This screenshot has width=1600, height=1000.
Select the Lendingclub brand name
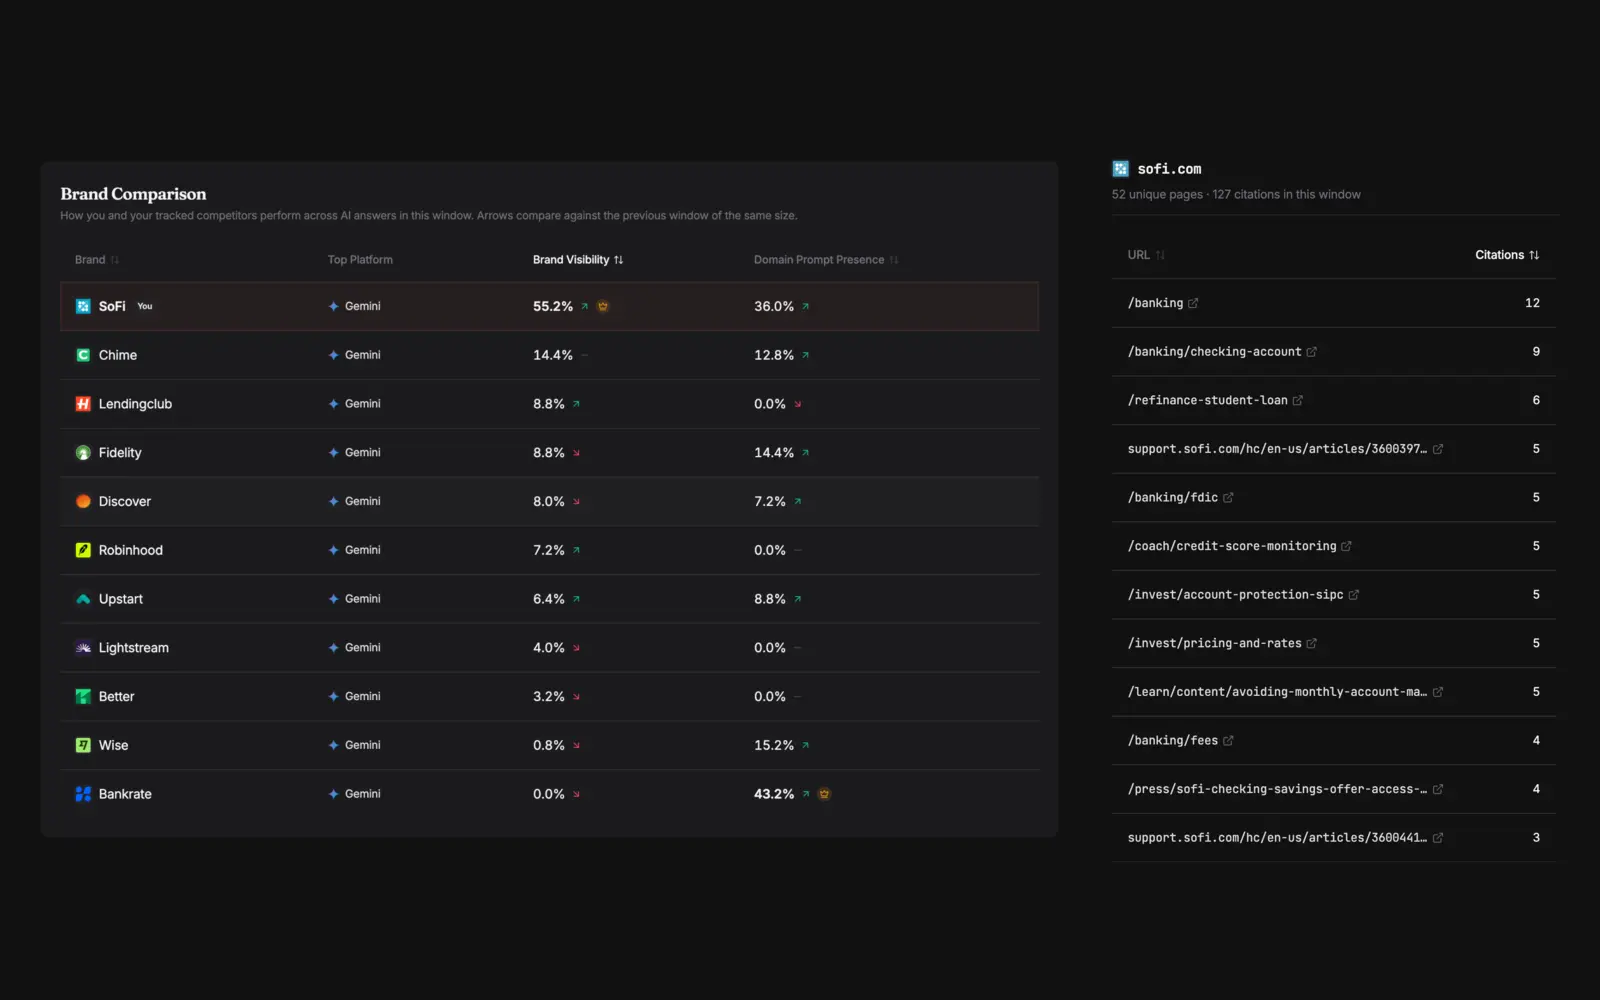click(135, 404)
